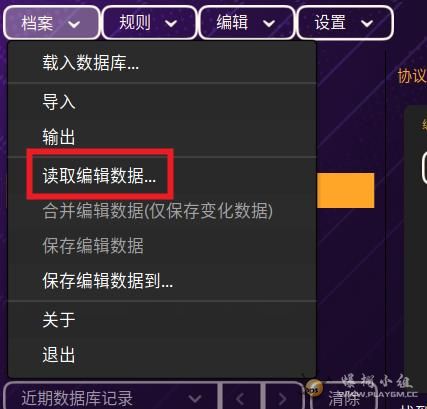Choose 退出 to quit the application
Image resolution: width=427 pixels, height=409 pixels.
[162, 354]
